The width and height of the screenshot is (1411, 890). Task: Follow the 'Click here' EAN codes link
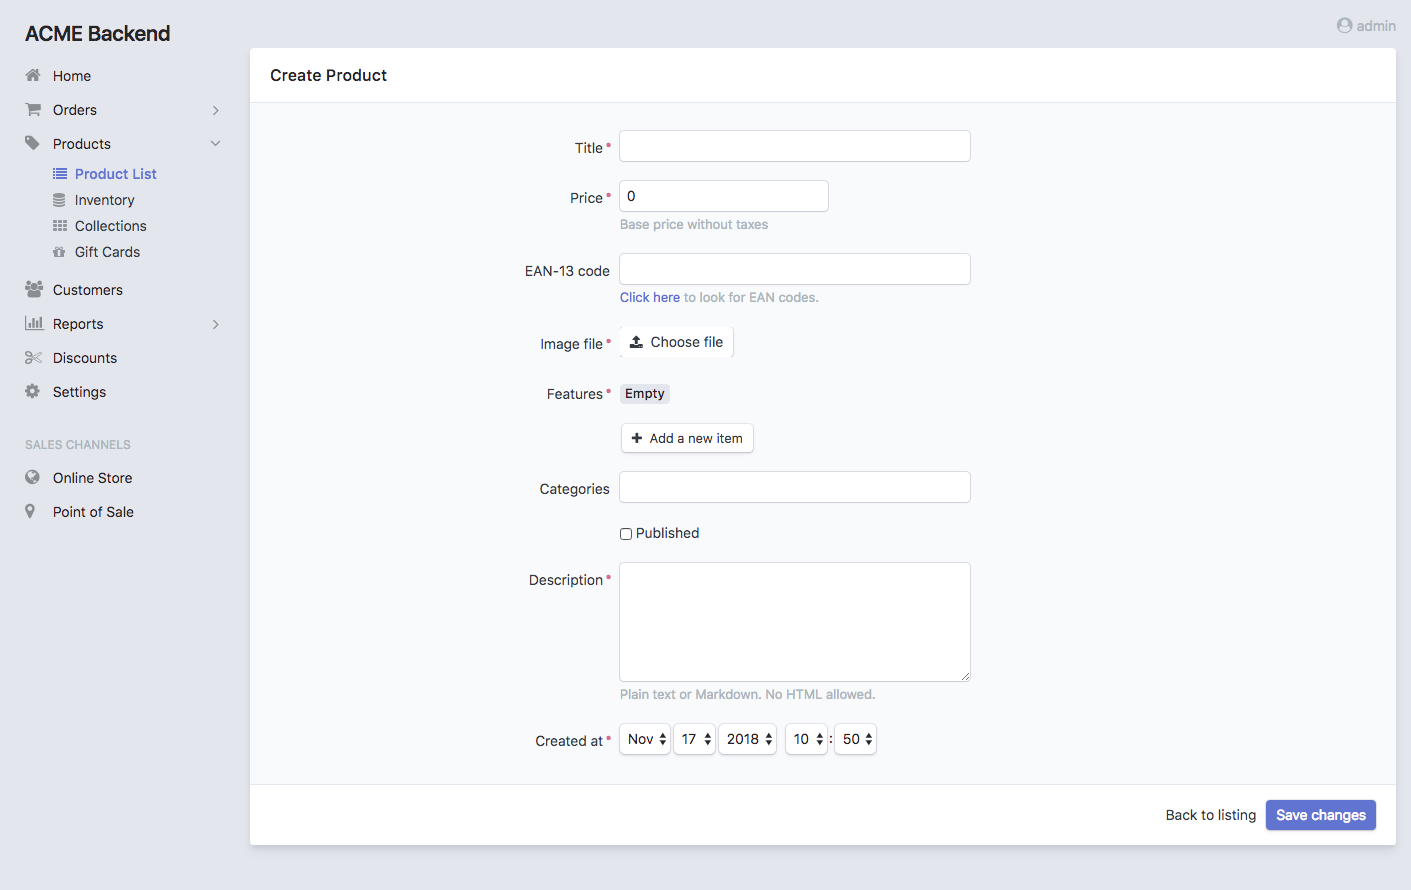(x=649, y=297)
